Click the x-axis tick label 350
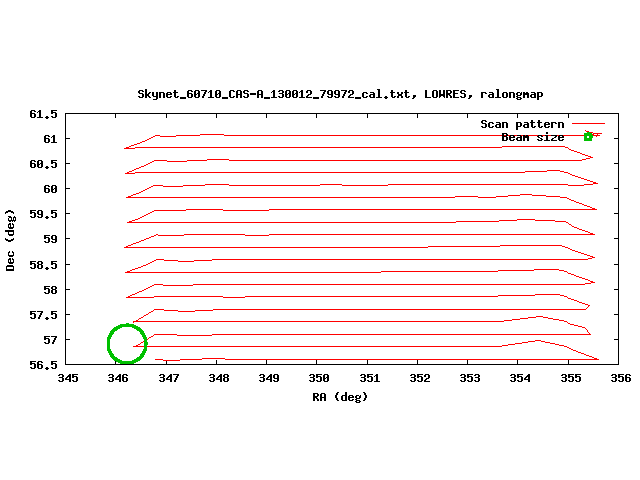This screenshot has width=640, height=480. (319, 378)
